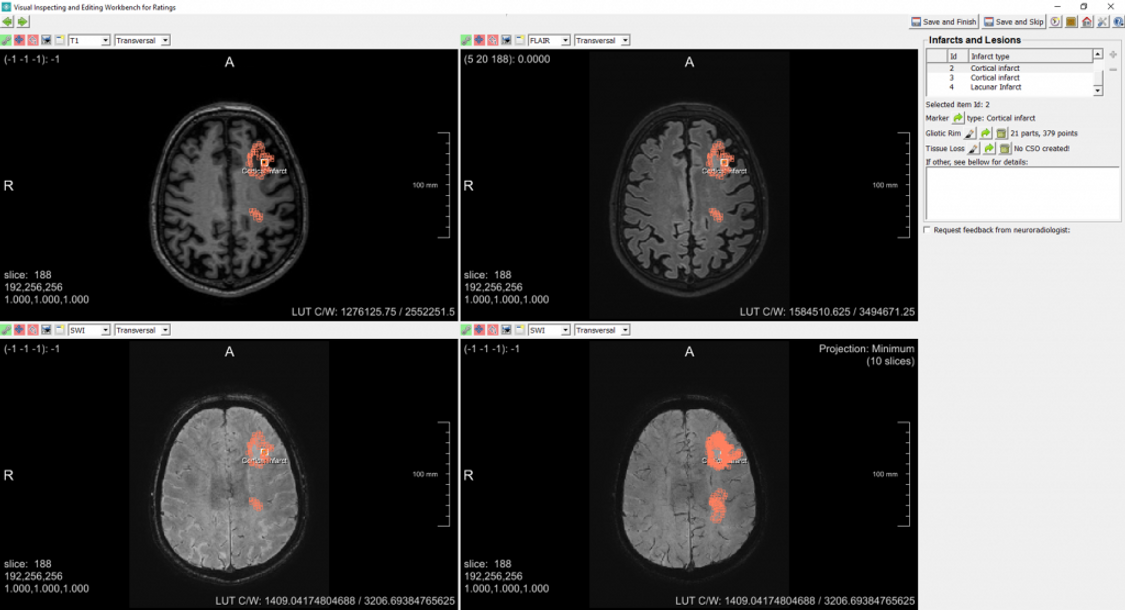
Task: Click note icon in FLAIR viewer toolbar
Action: 519,41
